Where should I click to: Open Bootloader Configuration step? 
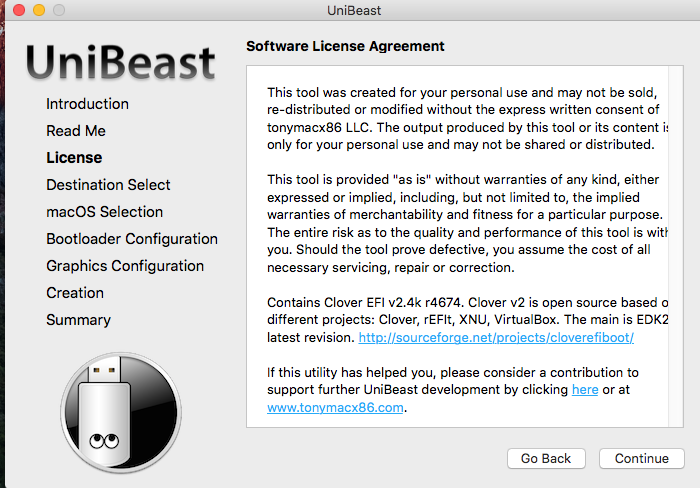[x=132, y=239]
